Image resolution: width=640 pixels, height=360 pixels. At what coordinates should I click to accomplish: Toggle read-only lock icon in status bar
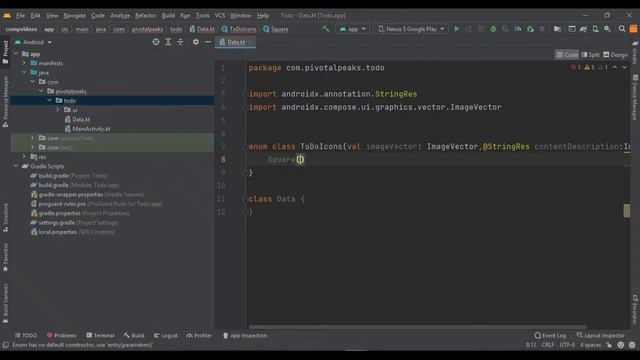(x=609, y=345)
